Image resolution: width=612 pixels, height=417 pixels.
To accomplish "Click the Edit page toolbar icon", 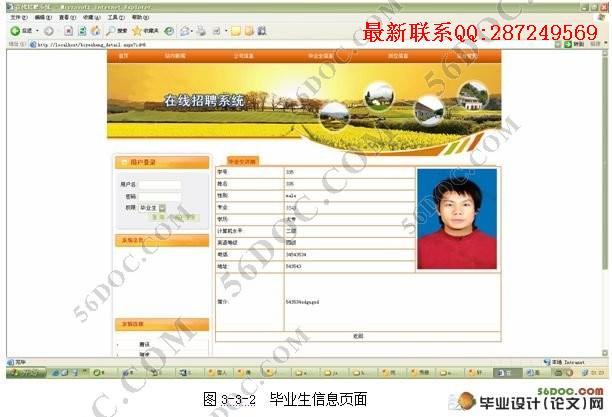I will (x=217, y=31).
